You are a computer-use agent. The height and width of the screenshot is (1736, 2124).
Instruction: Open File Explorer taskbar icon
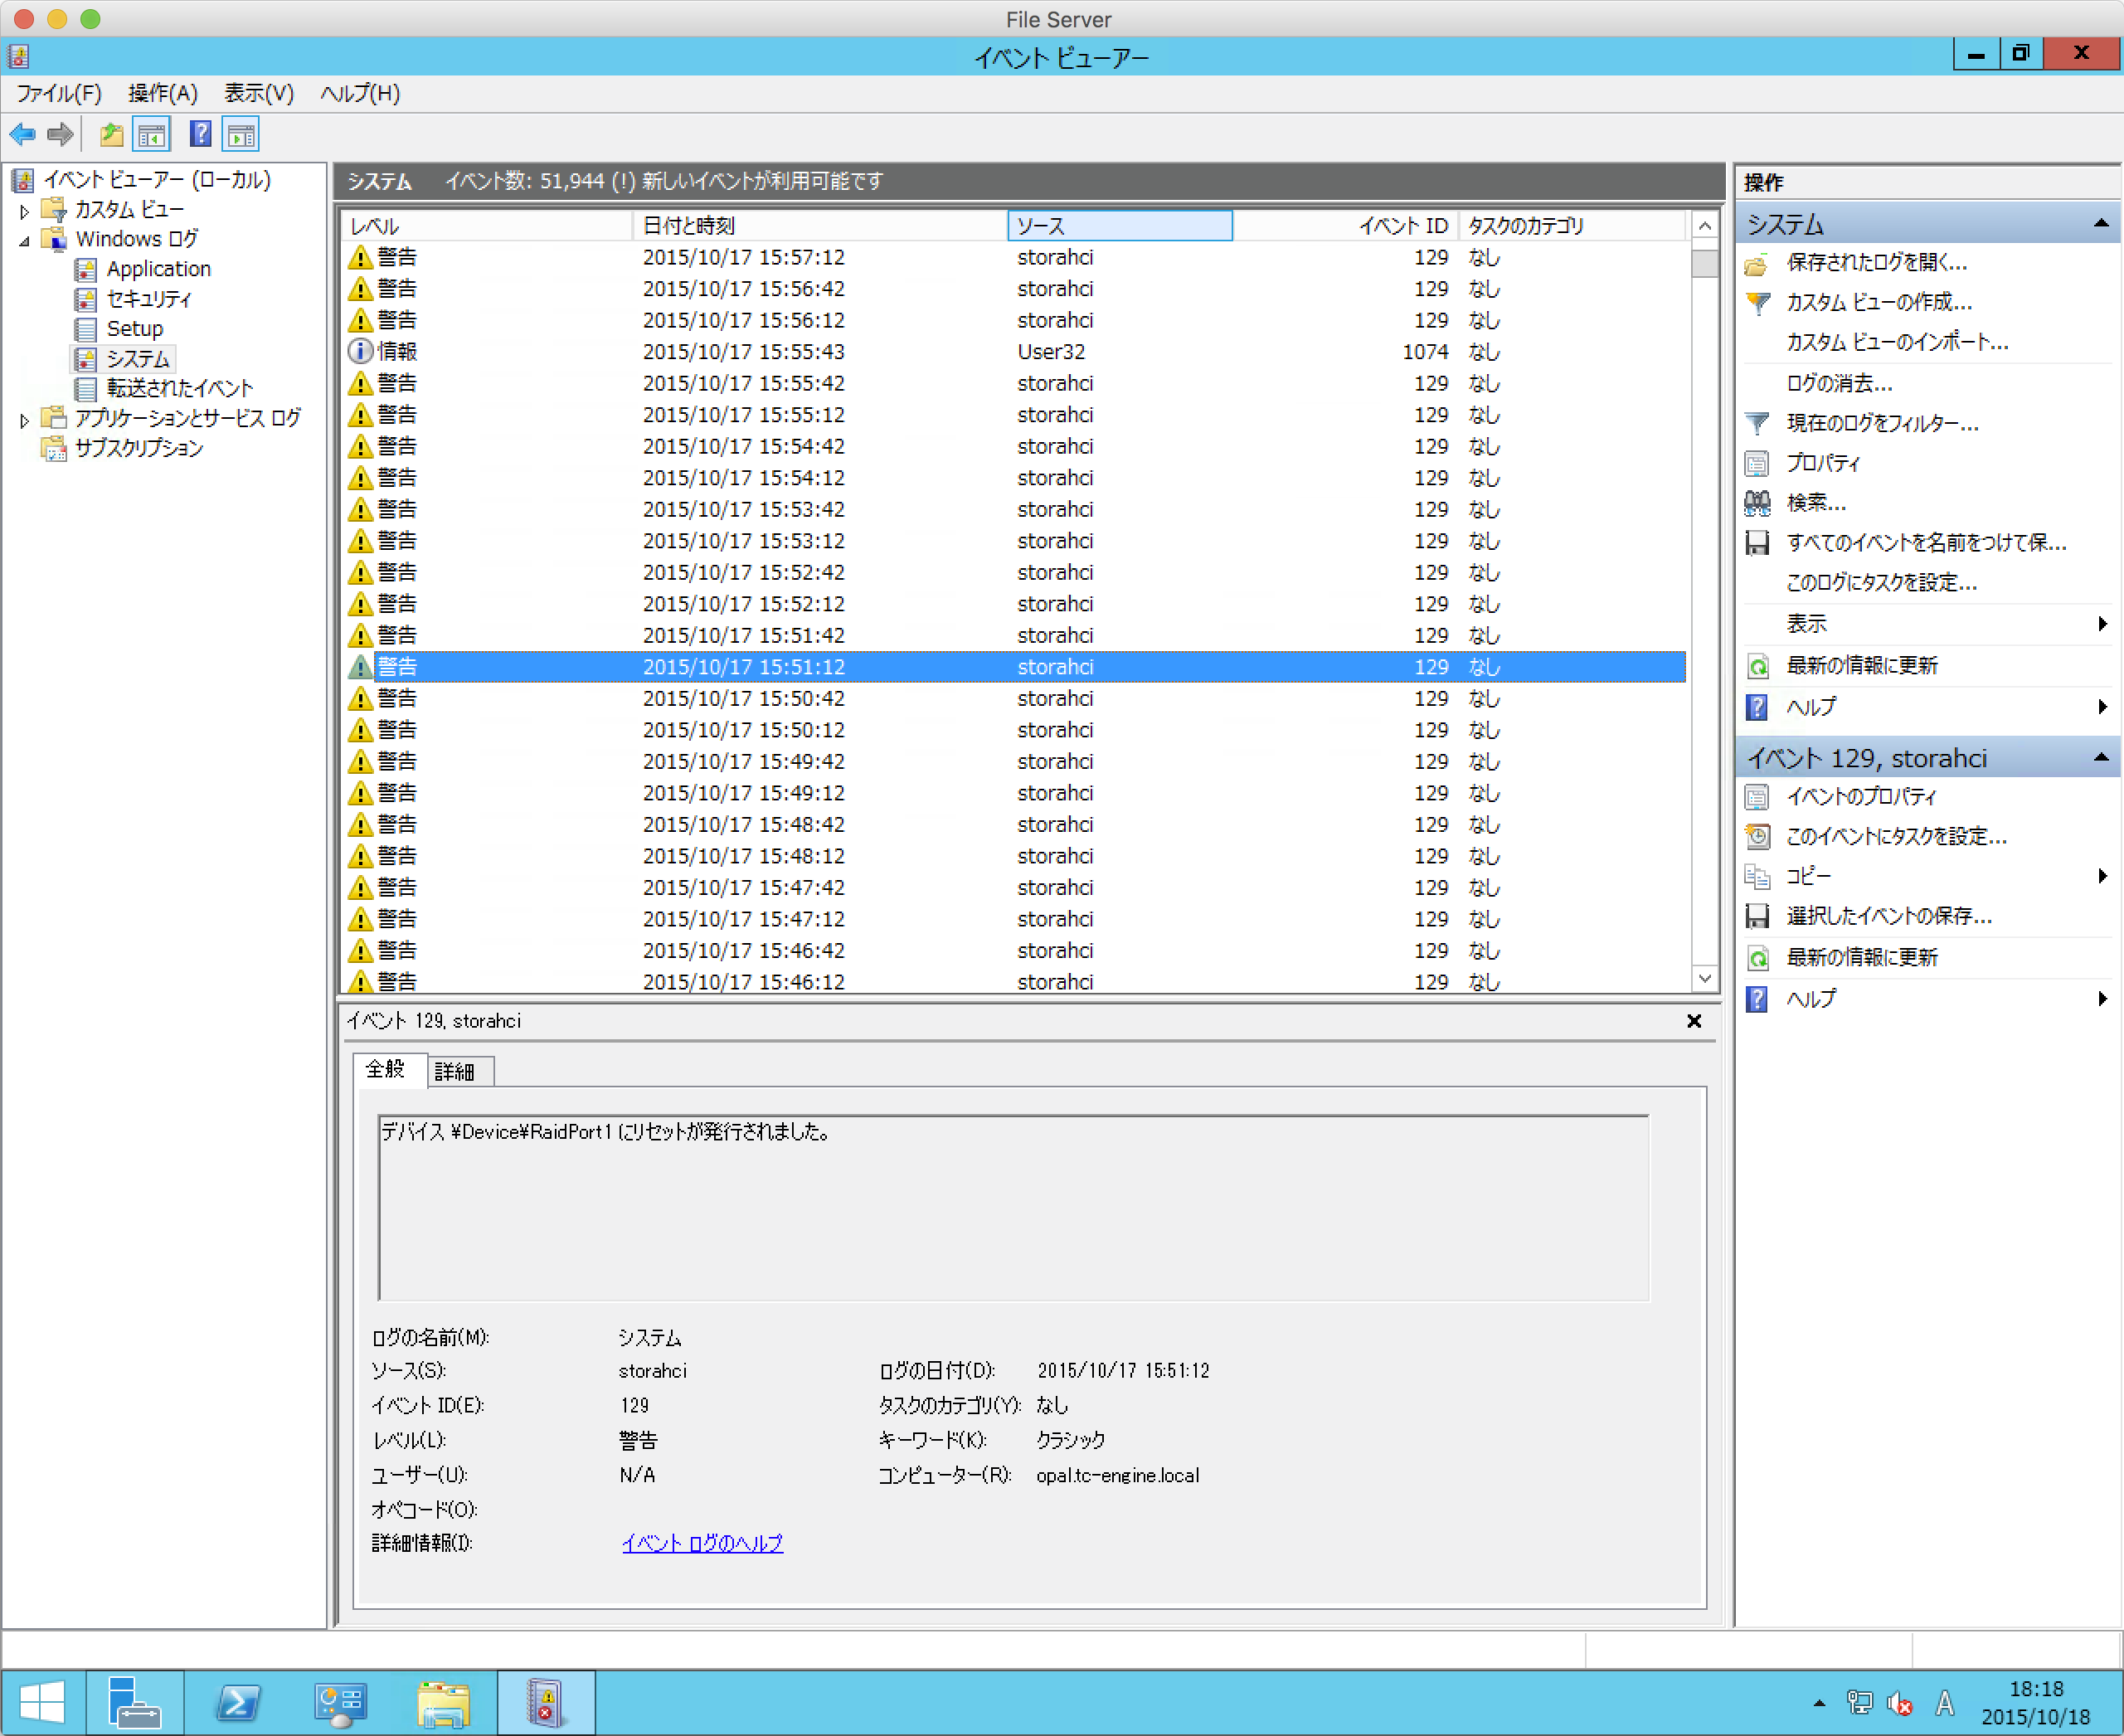[443, 1702]
